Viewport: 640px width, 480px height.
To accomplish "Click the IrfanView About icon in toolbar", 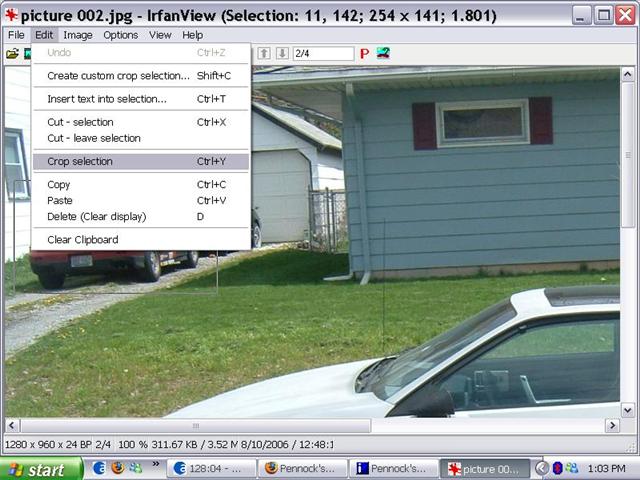I will point(383,53).
